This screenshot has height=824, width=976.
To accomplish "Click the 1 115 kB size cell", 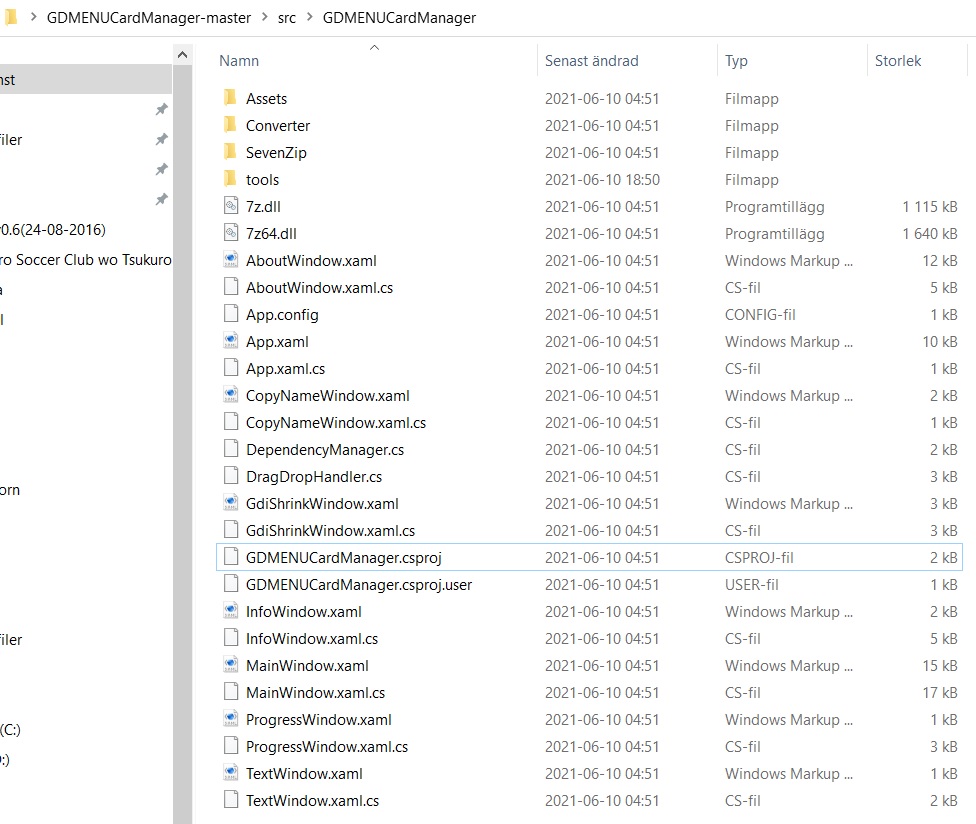I will pos(930,207).
